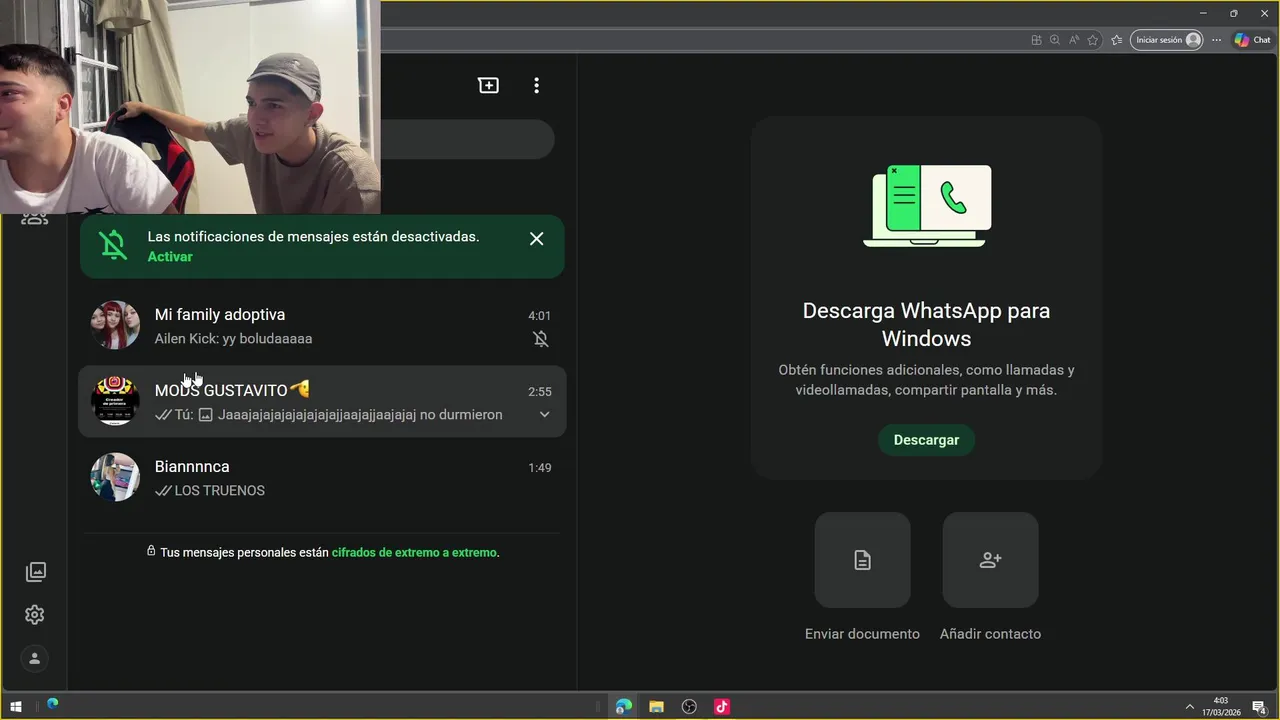Show hidden system tray icons
Image resolution: width=1280 pixels, height=720 pixels.
click(x=1189, y=707)
